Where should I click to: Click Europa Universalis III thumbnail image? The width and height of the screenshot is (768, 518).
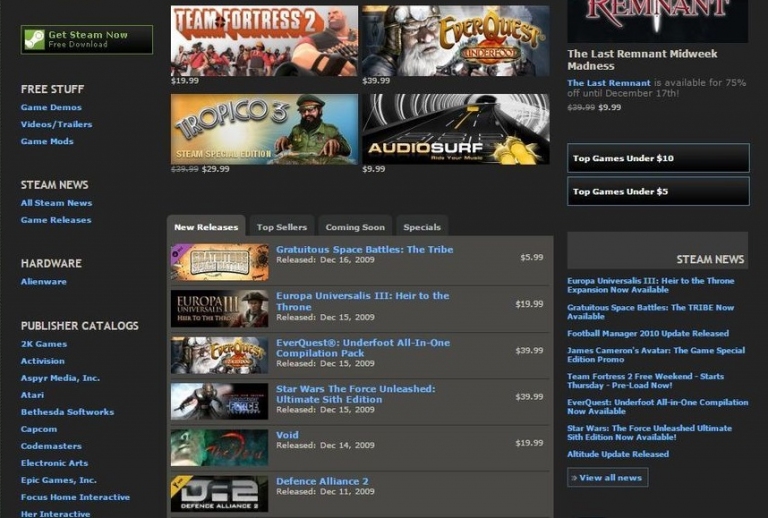[x=219, y=308]
